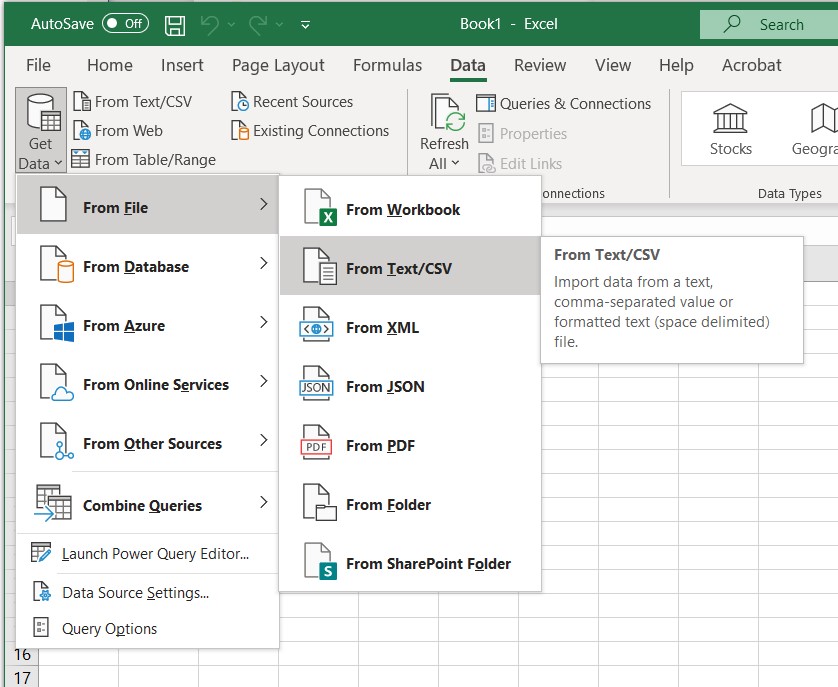838x687 pixels.
Task: Choose From Other Sources menu item
Action: click(x=148, y=441)
